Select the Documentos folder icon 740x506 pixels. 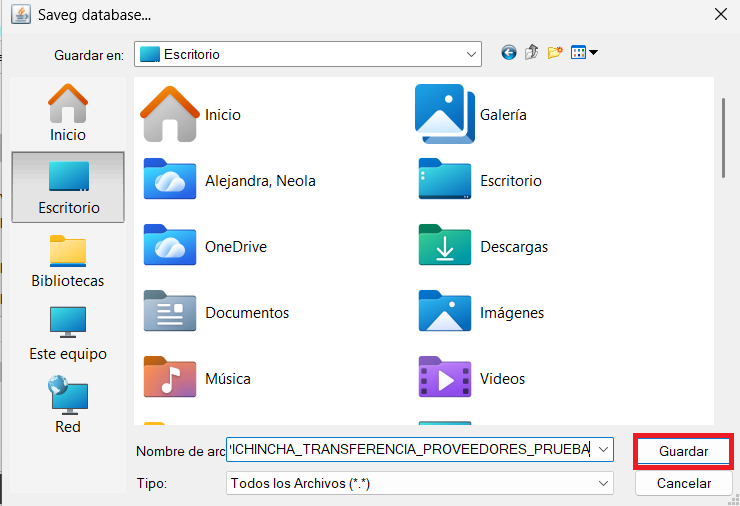[170, 312]
